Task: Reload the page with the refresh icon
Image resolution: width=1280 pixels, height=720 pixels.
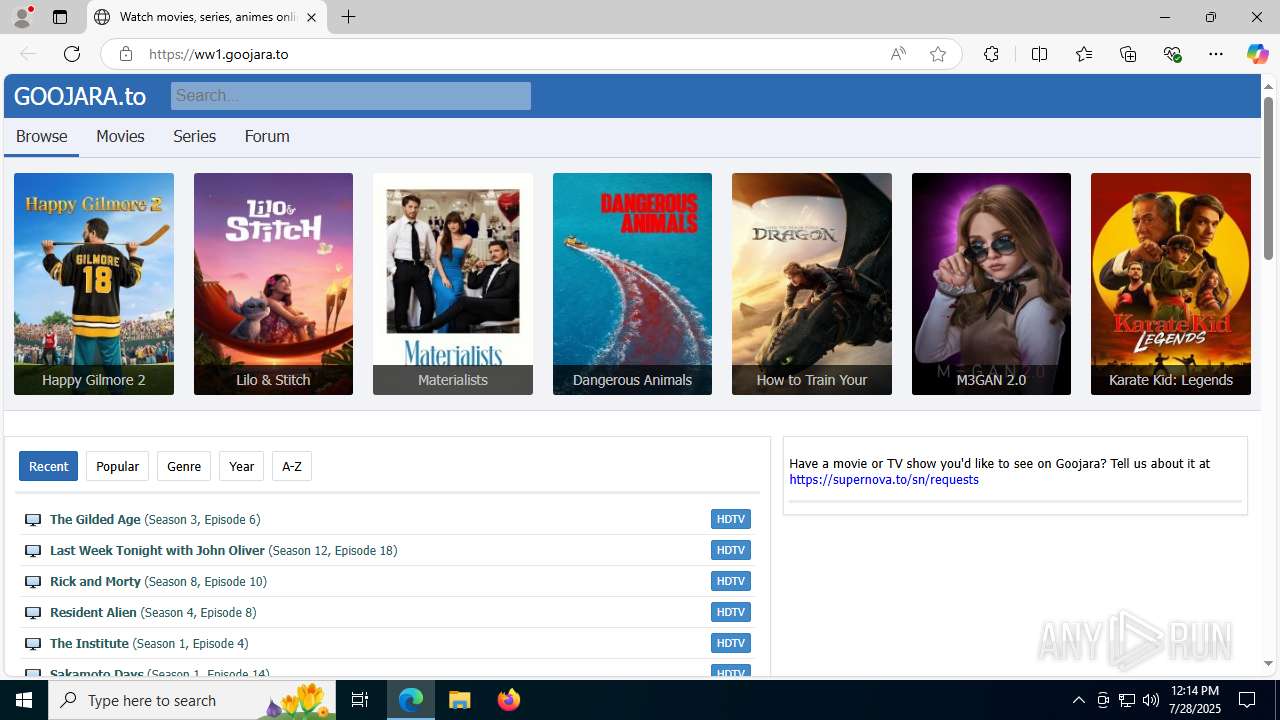Action: pyautogui.click(x=72, y=54)
